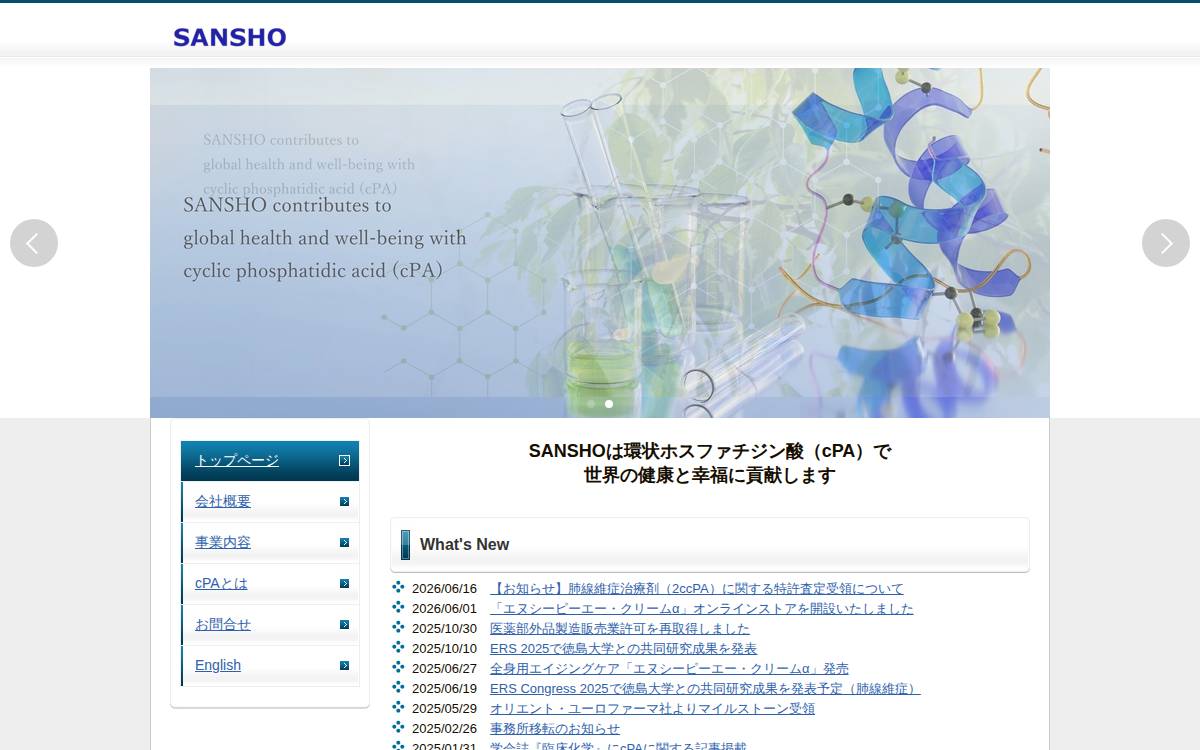Open the 事務所移転のお知らせ news link
1200x750 pixels.
pyautogui.click(x=555, y=729)
